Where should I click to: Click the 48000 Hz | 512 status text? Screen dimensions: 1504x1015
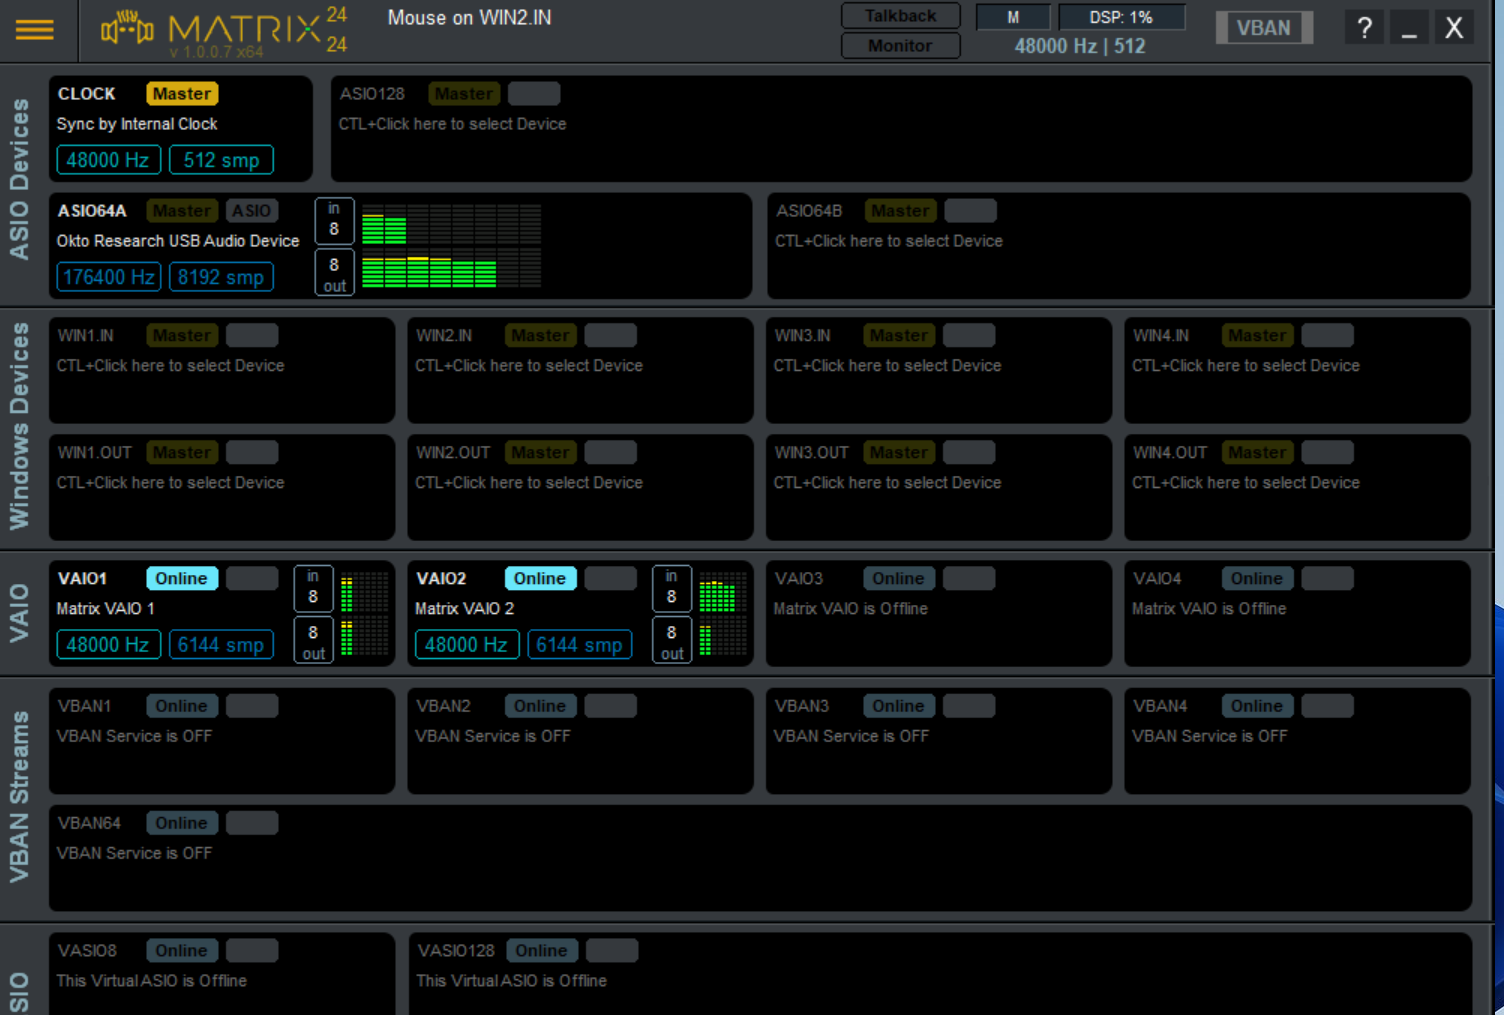point(1080,46)
